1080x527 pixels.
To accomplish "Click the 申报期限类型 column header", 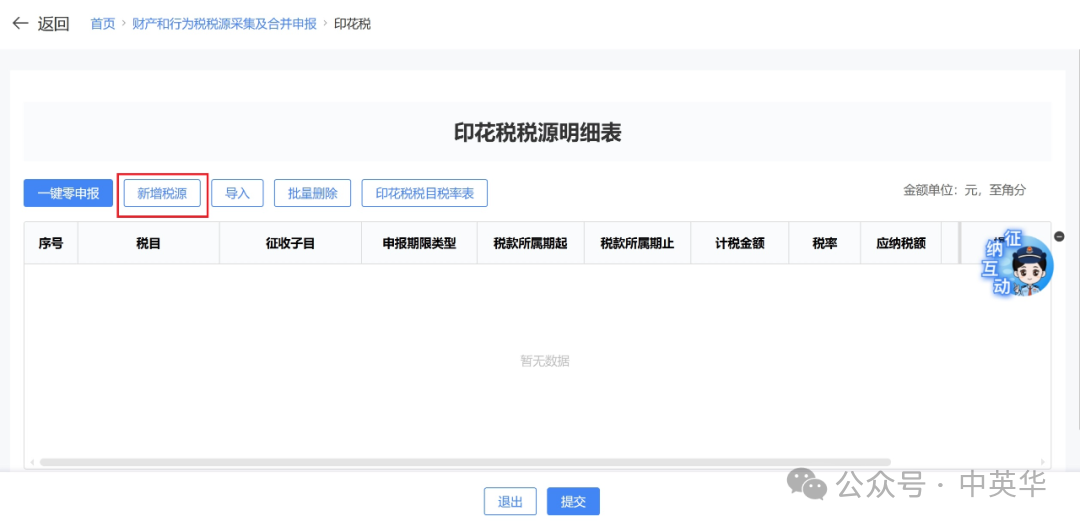I will pyautogui.click(x=419, y=243).
